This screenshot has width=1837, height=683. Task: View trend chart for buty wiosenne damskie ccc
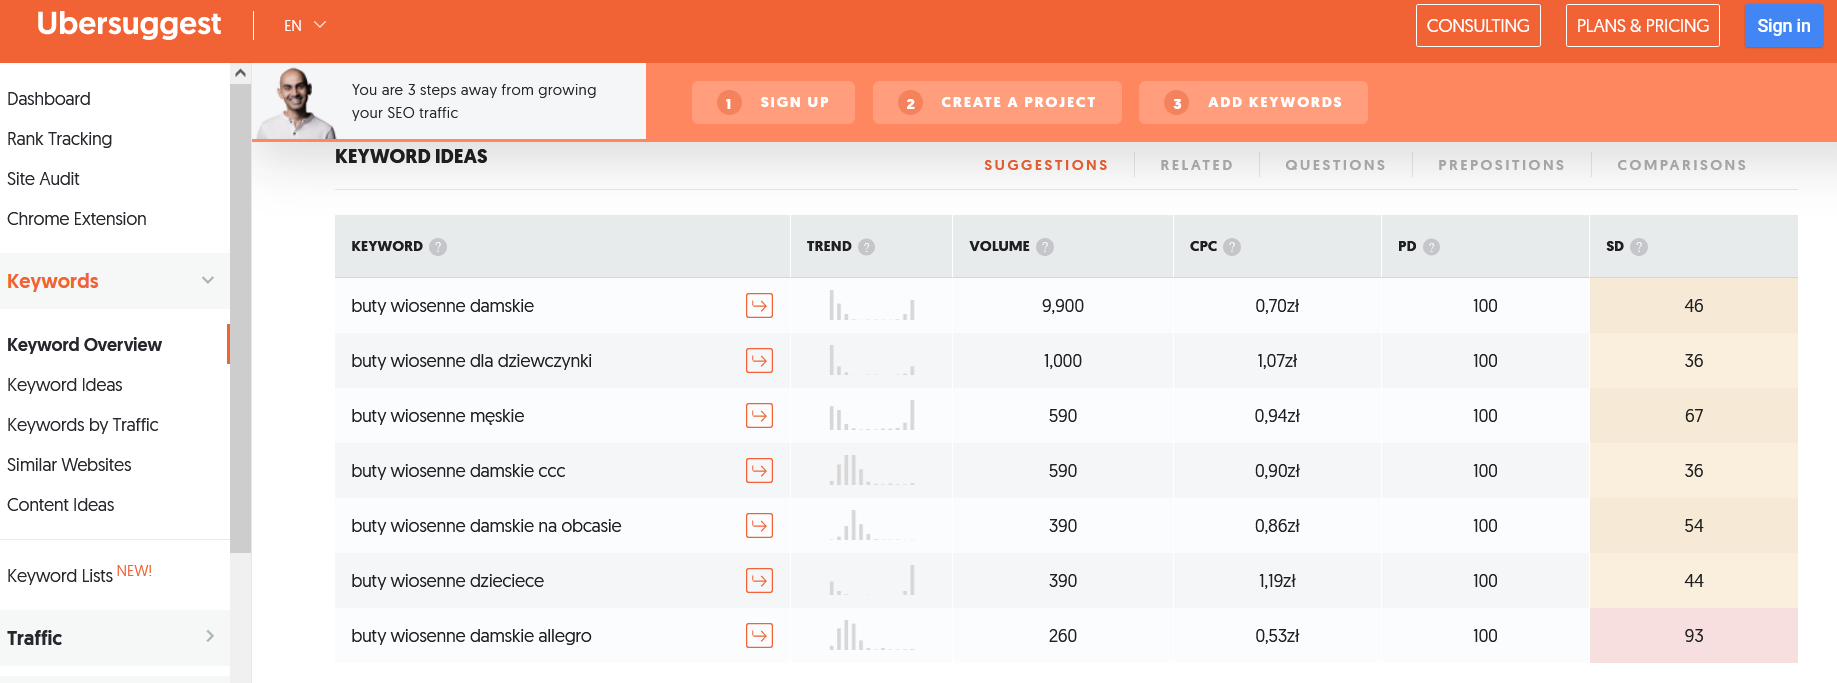tap(872, 470)
